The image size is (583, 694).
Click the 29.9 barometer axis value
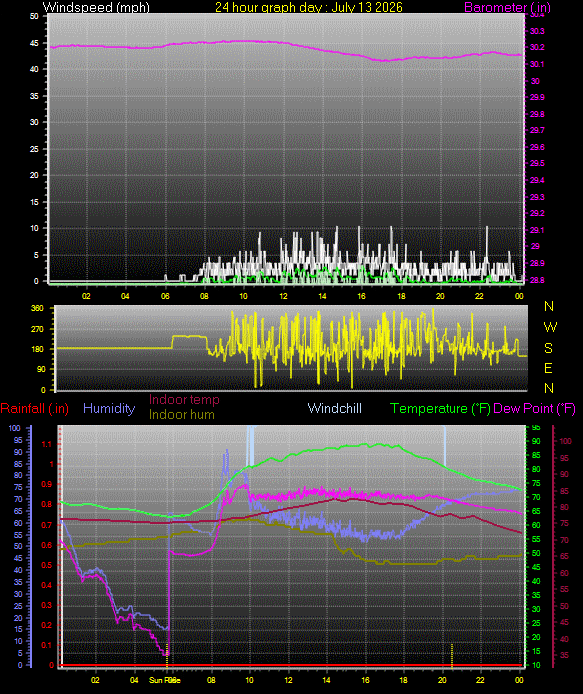(x=537, y=97)
